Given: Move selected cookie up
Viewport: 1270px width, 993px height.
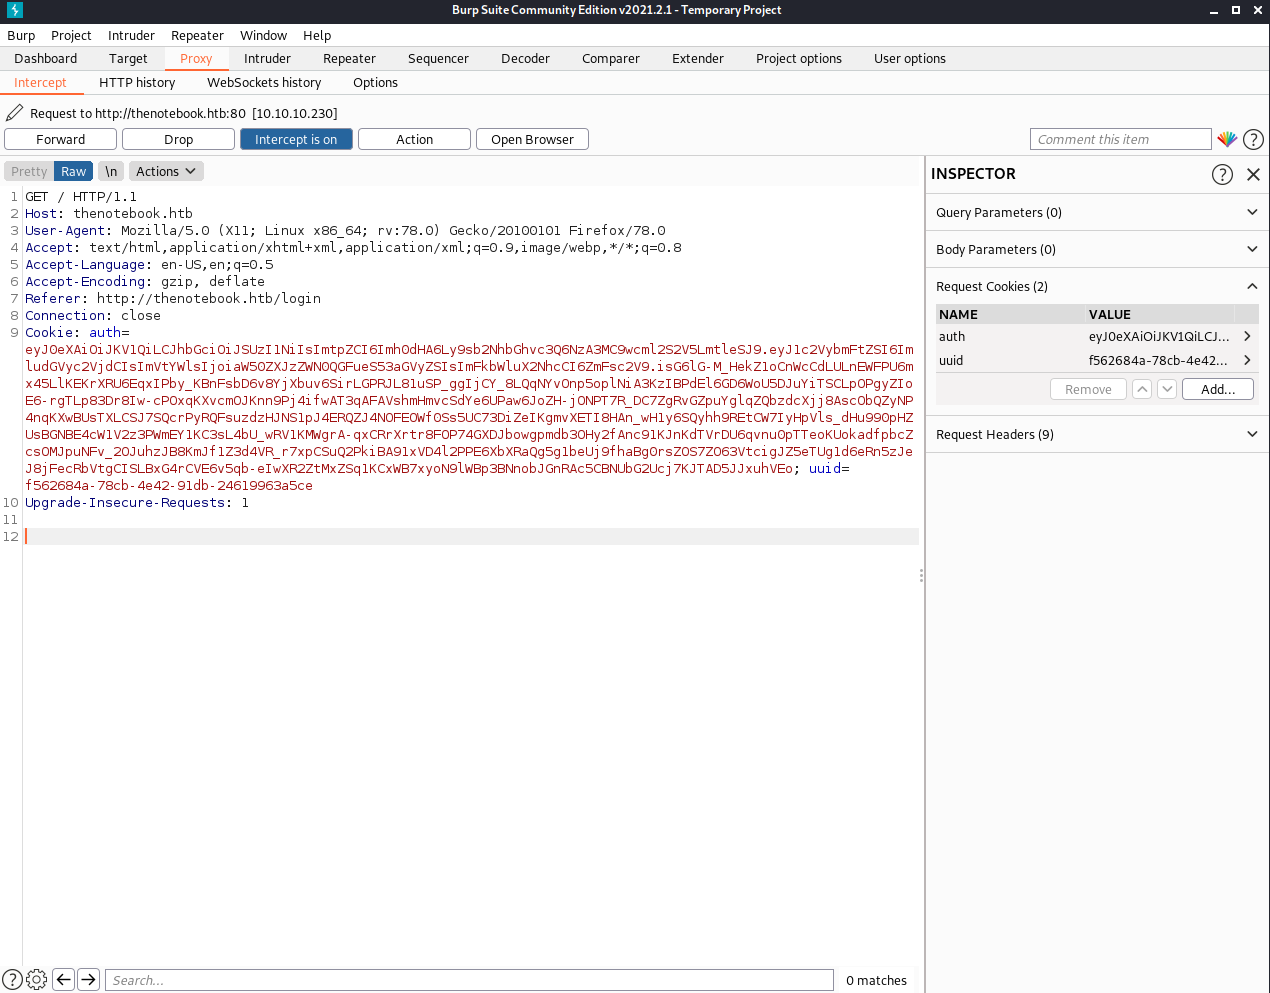Looking at the screenshot, I should 1142,389.
